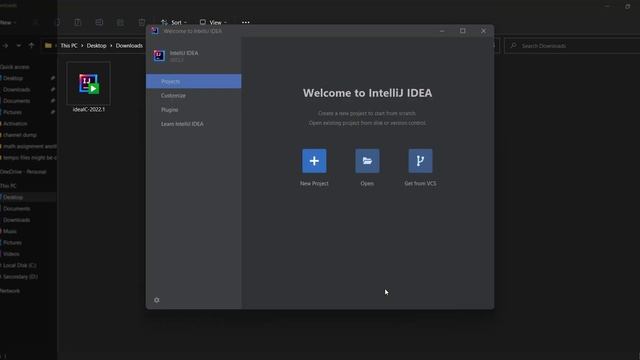Click the Share icon in Explorer toolbar
The width and height of the screenshot is (640, 360).
click(120, 22)
